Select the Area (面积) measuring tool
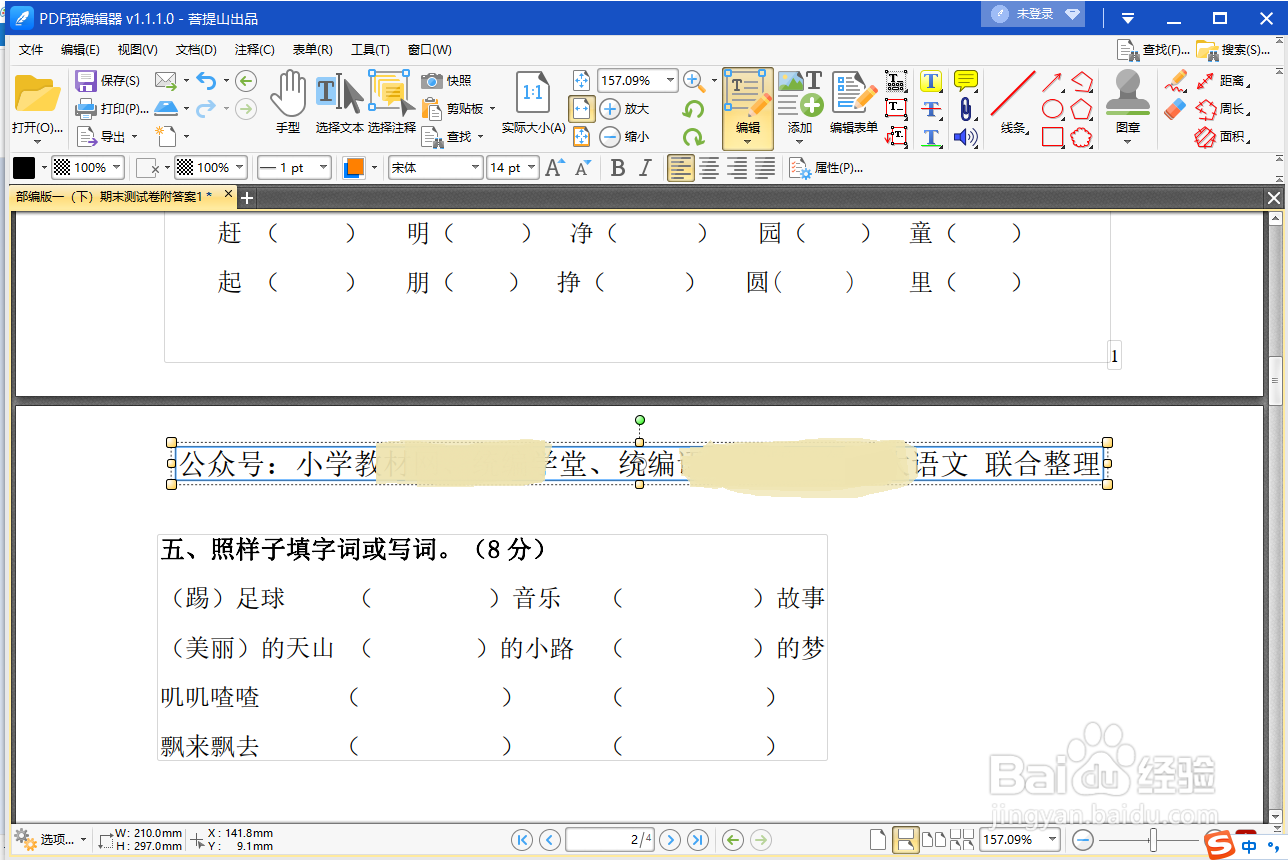This screenshot has height=860, width=1288. (x=1222, y=137)
